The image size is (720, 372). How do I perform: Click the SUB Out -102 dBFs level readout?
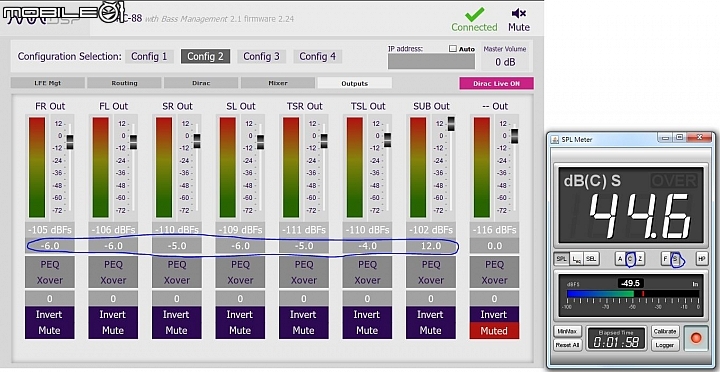(431, 230)
